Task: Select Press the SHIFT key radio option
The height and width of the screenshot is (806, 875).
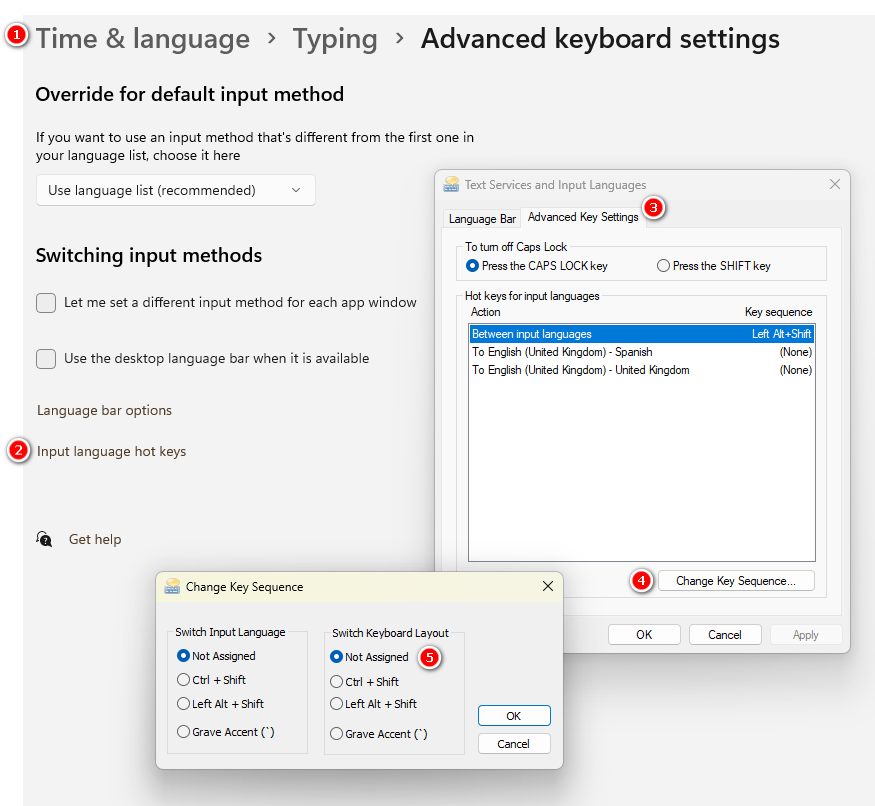Action: [663, 266]
